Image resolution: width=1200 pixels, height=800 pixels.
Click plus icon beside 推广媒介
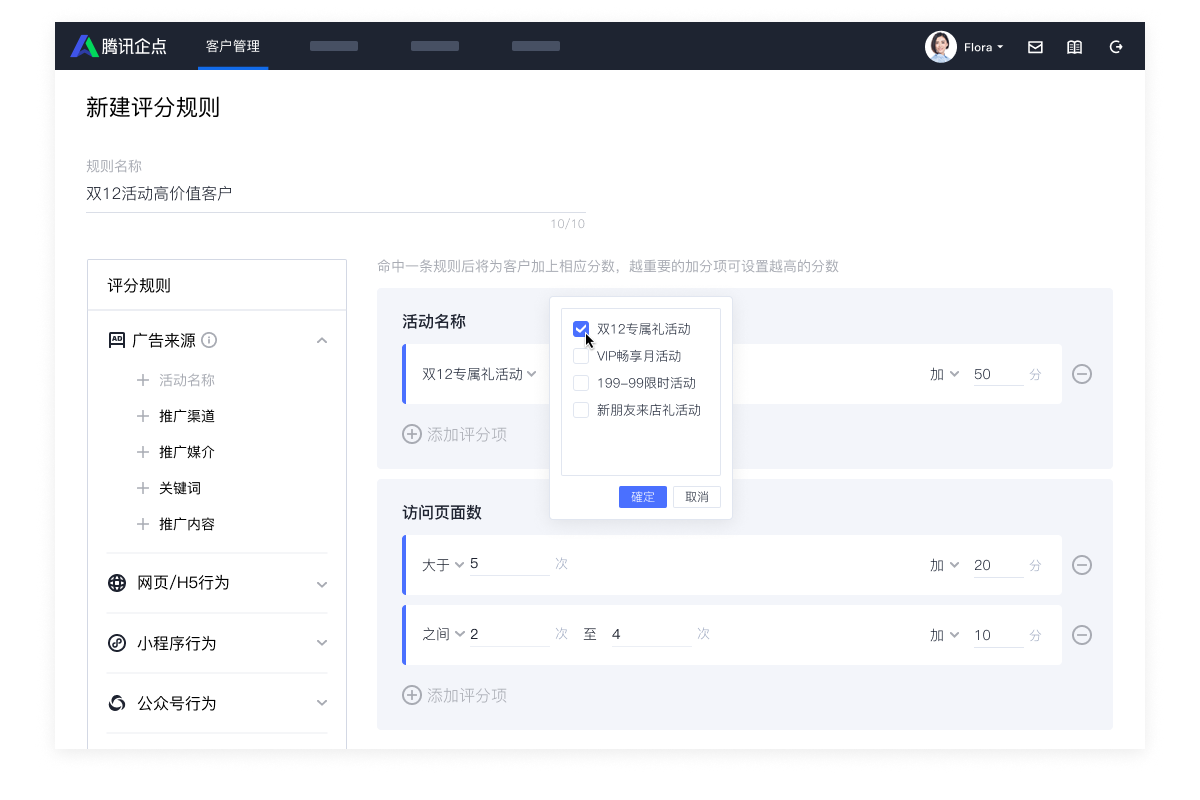click(x=142, y=452)
